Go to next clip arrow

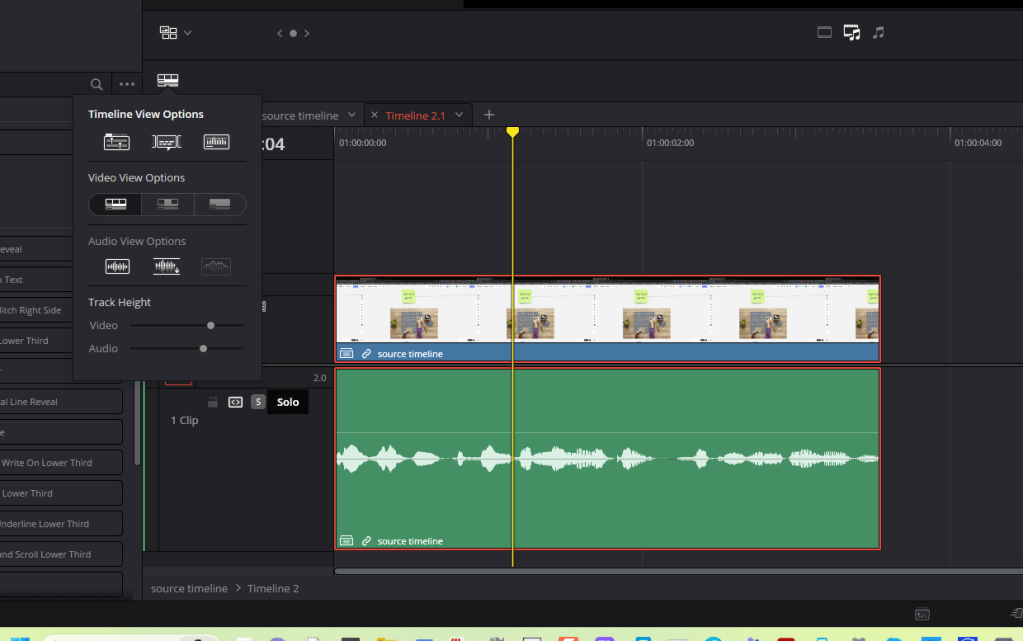pyautogui.click(x=307, y=33)
